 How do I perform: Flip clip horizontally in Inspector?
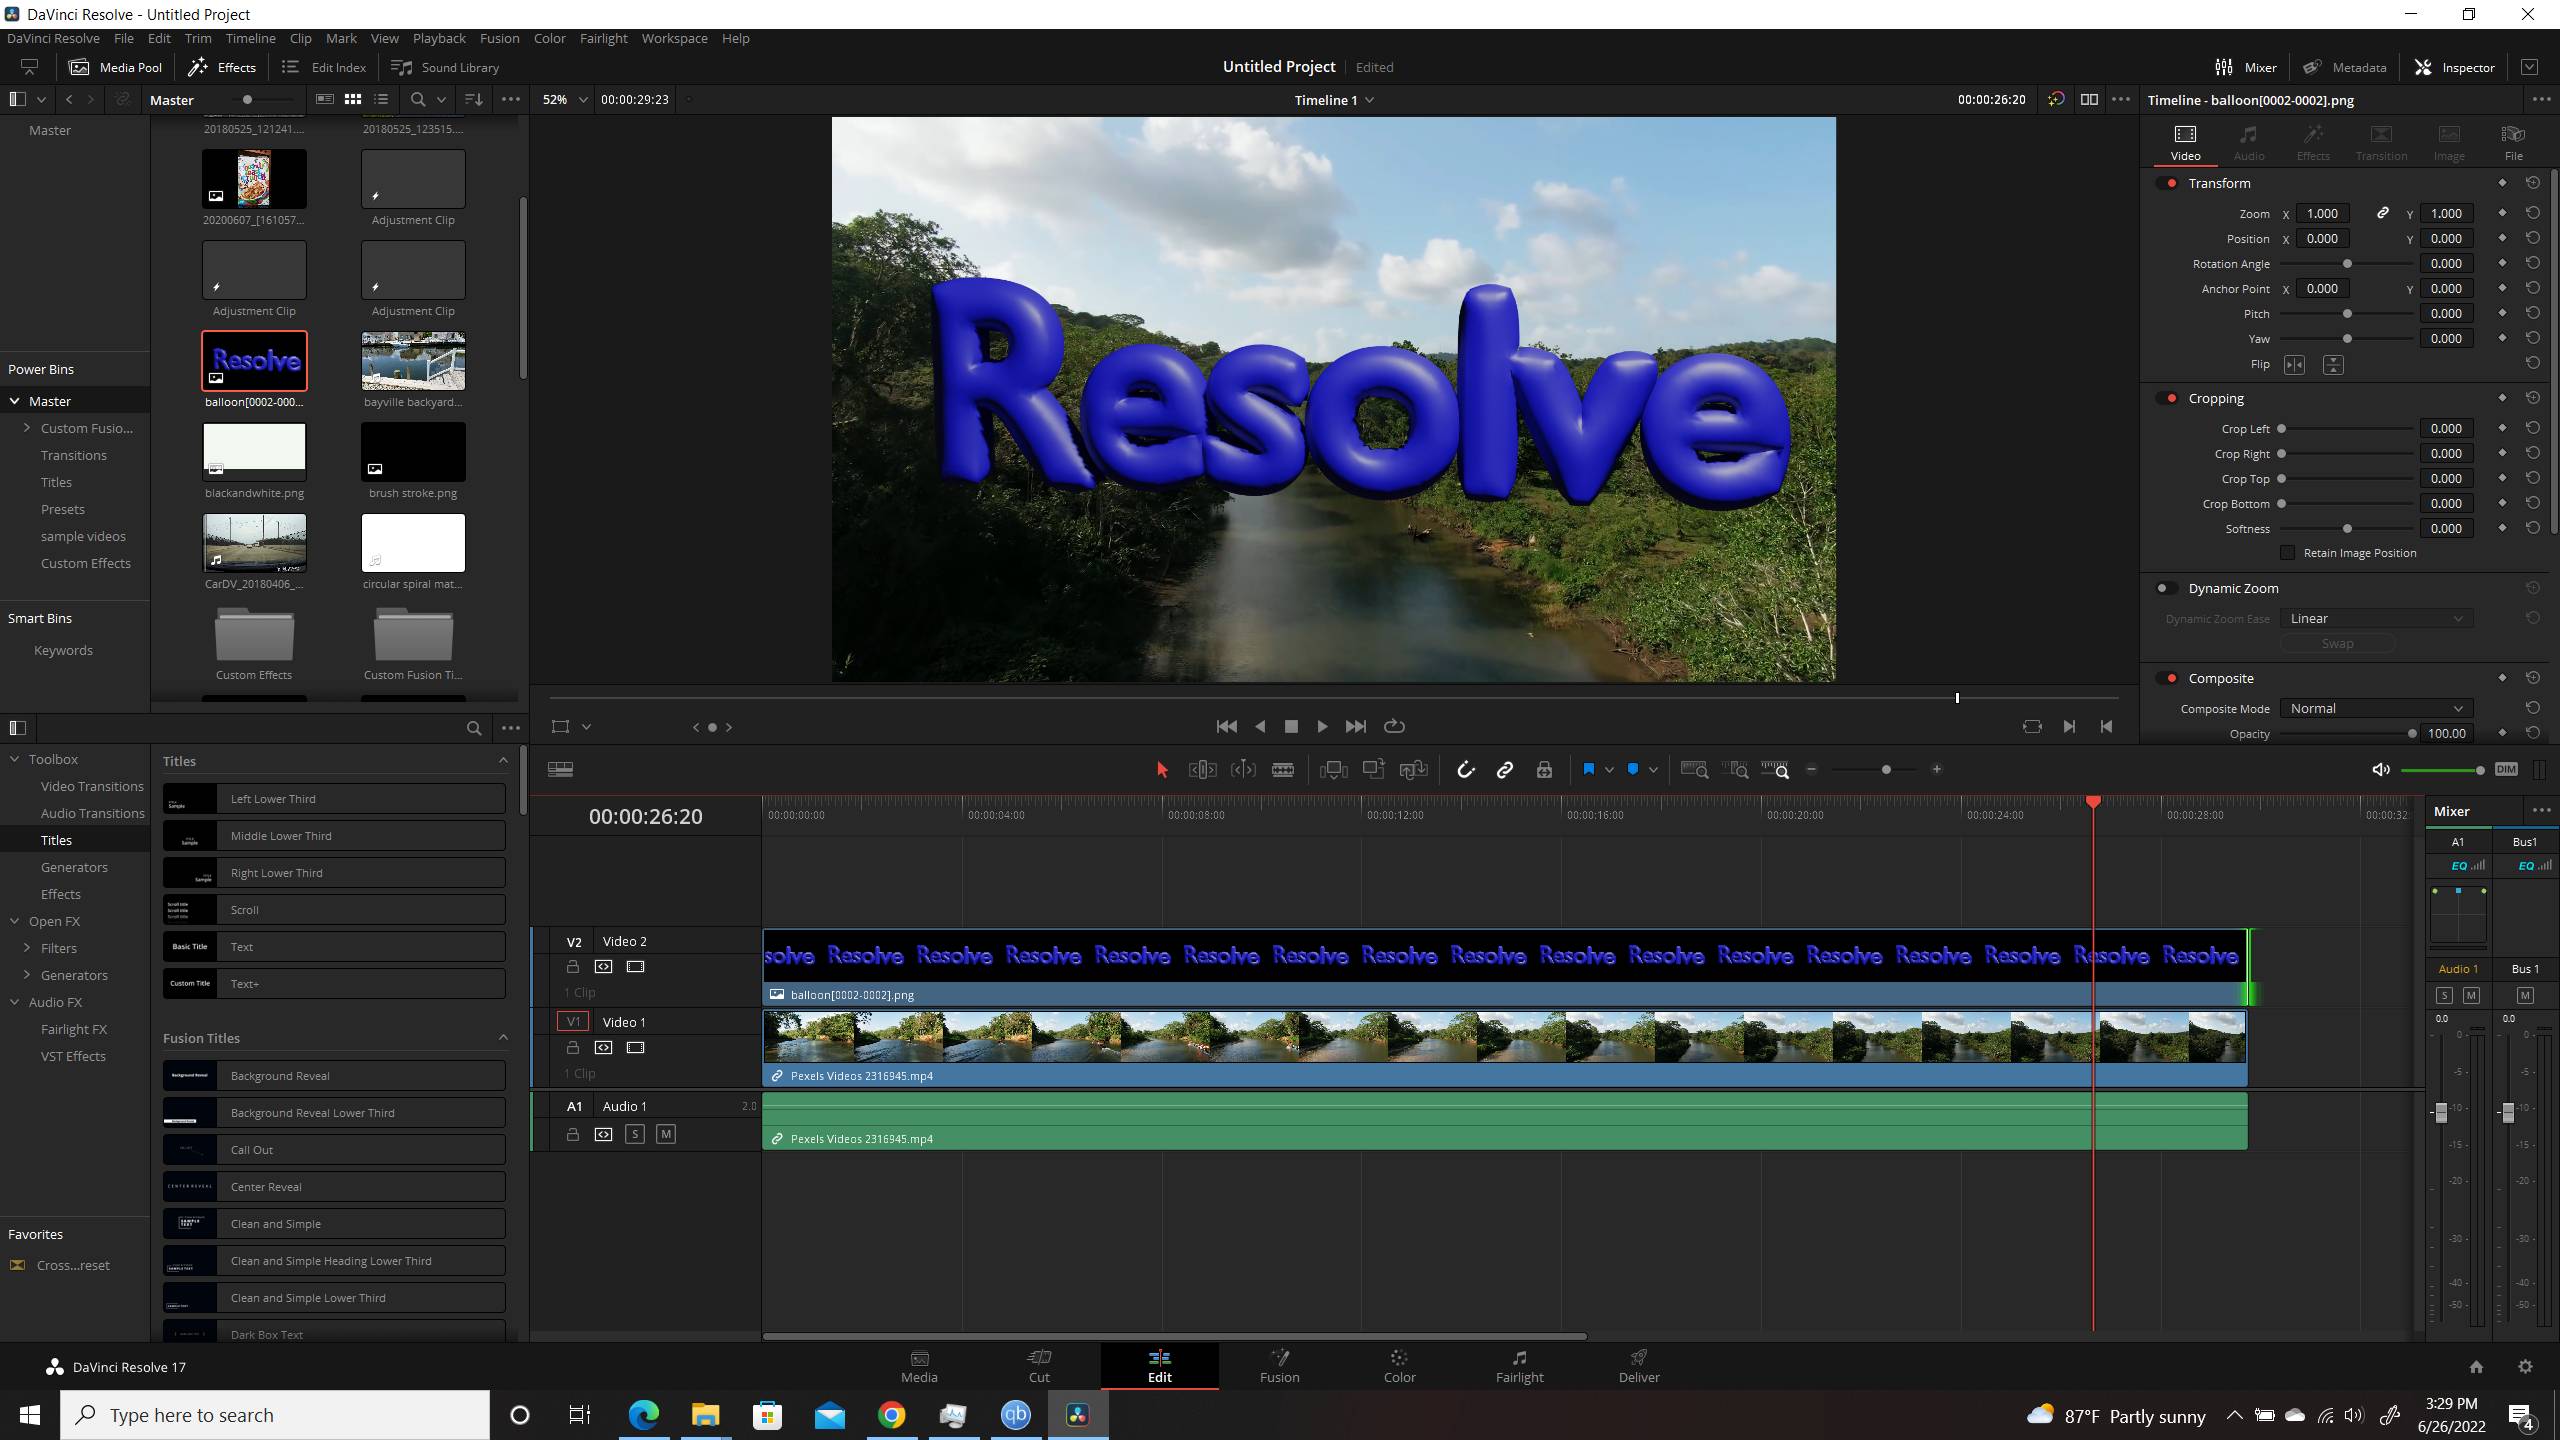pyautogui.click(x=2294, y=365)
